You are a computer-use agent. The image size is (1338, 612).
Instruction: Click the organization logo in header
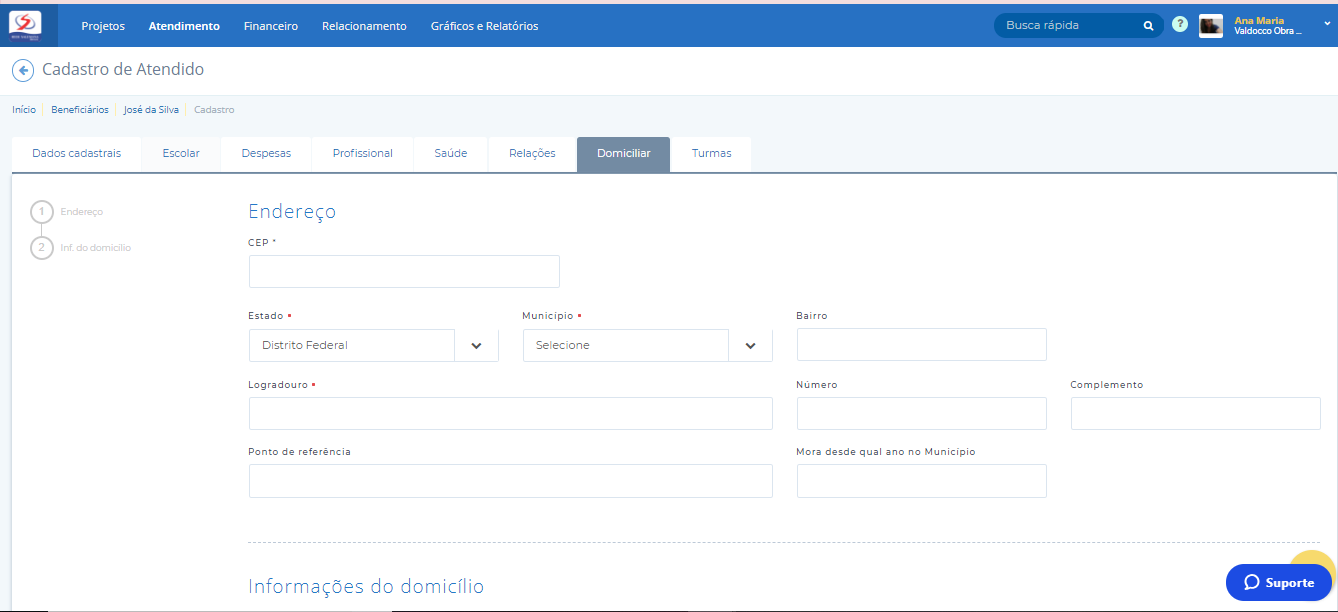[x=25, y=25]
